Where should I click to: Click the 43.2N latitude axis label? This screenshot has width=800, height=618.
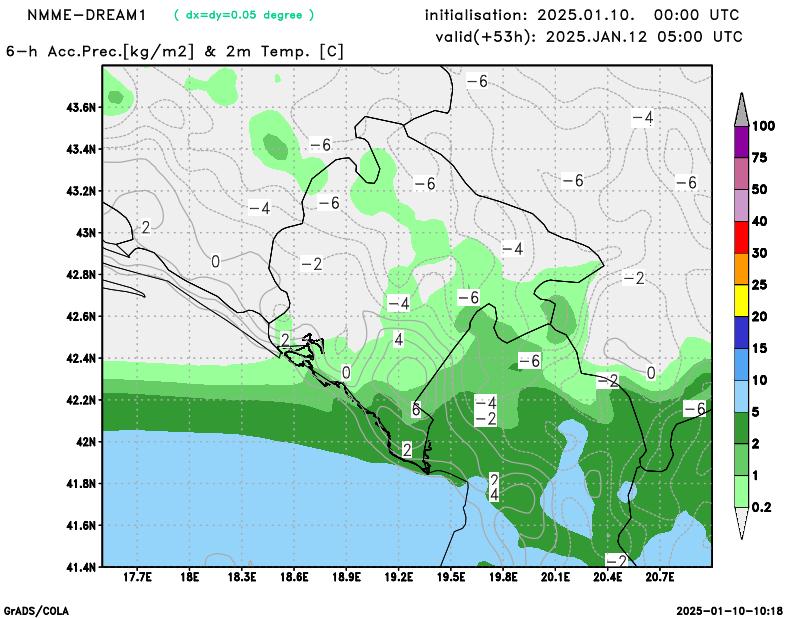coord(81,191)
